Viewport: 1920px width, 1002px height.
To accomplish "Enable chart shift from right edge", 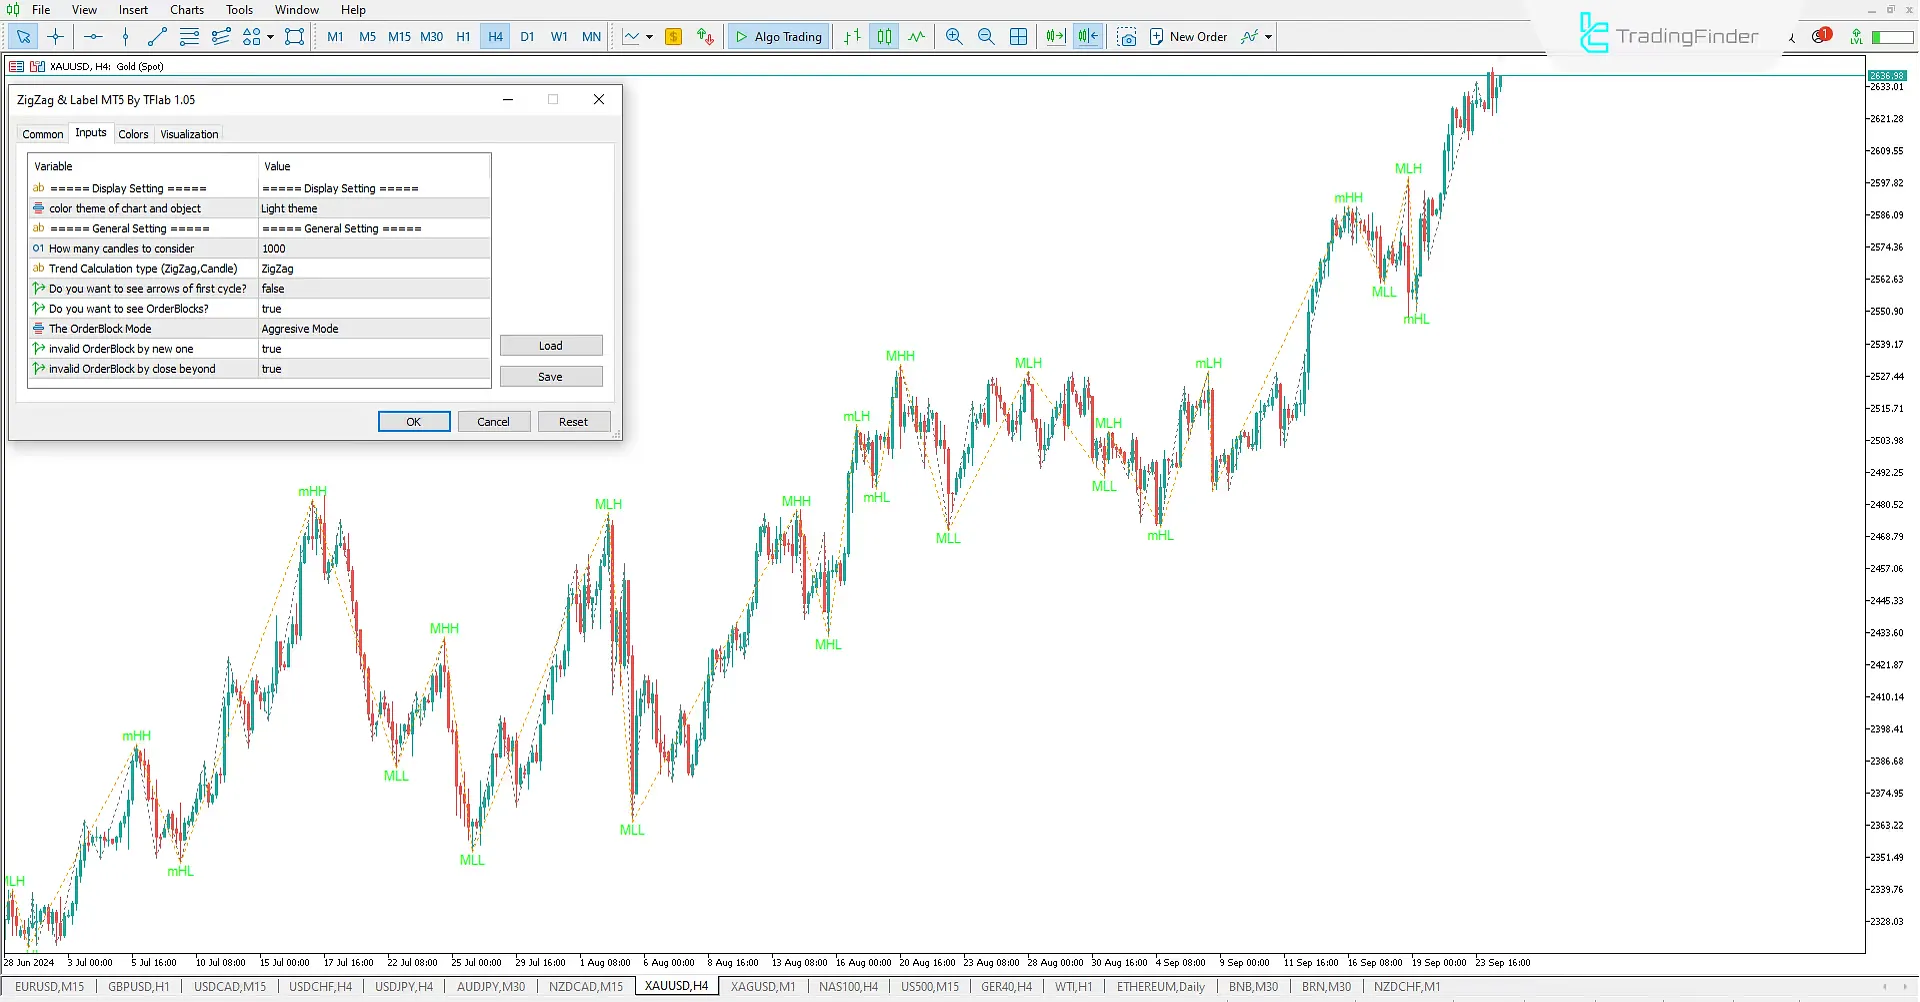I will [1087, 36].
